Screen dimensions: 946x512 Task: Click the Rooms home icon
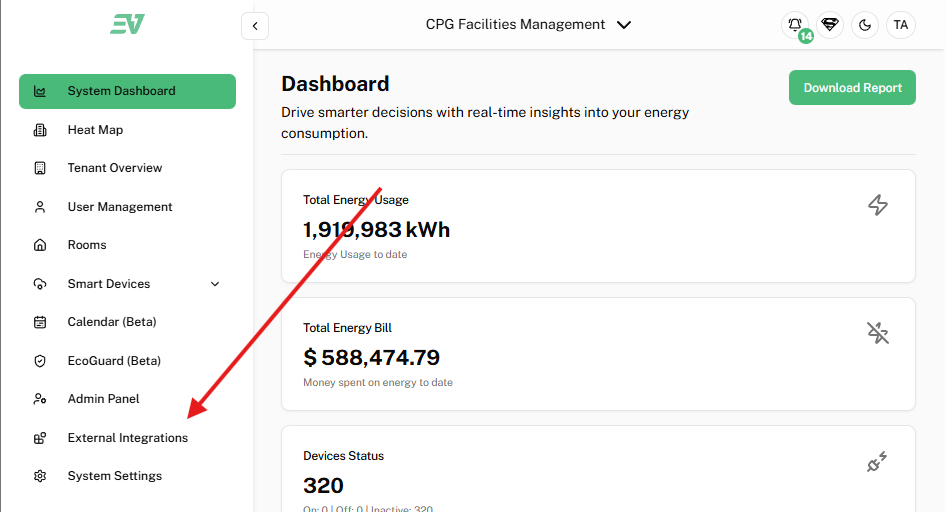tap(40, 245)
